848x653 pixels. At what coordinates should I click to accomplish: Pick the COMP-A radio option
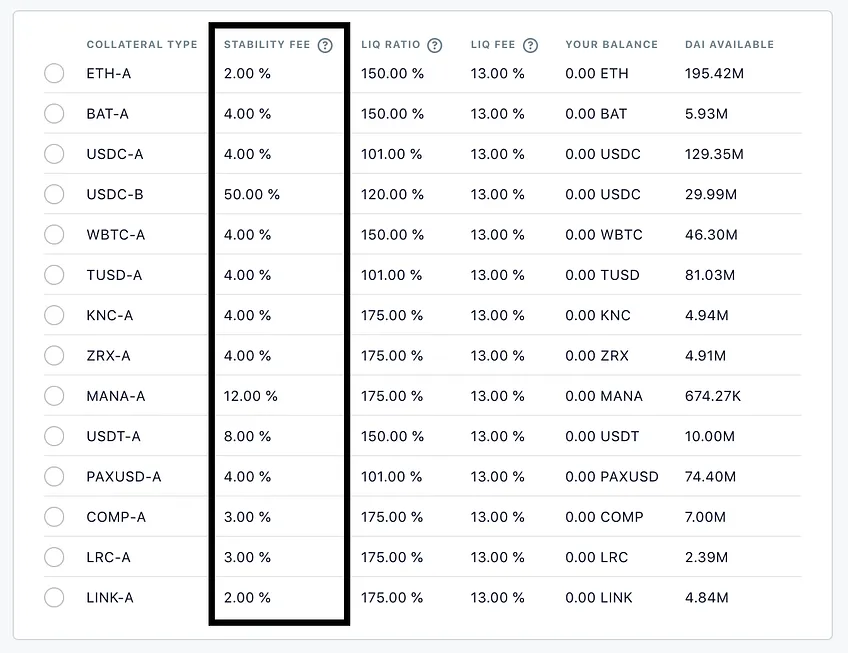coord(54,517)
